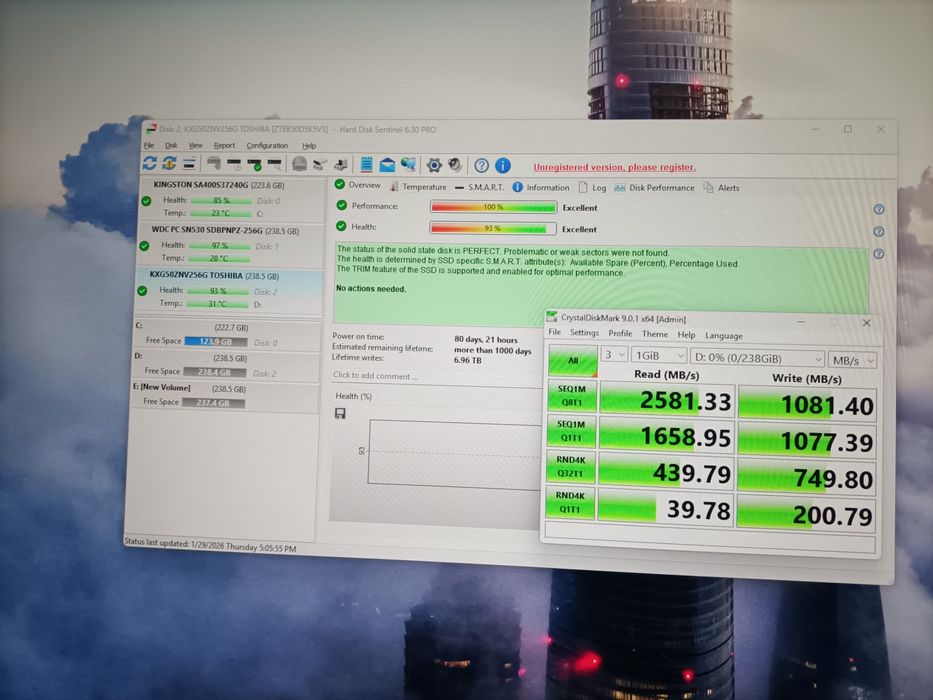Open test size dropdown showing 1GiB

pyautogui.click(x=659, y=355)
